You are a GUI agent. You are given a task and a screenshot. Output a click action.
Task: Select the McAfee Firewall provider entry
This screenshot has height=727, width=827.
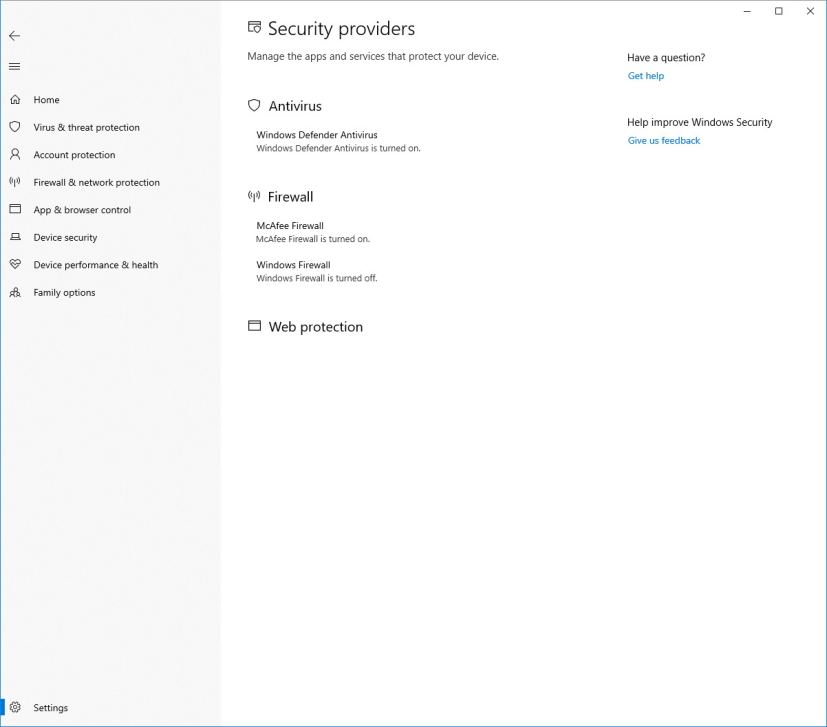[289, 225]
